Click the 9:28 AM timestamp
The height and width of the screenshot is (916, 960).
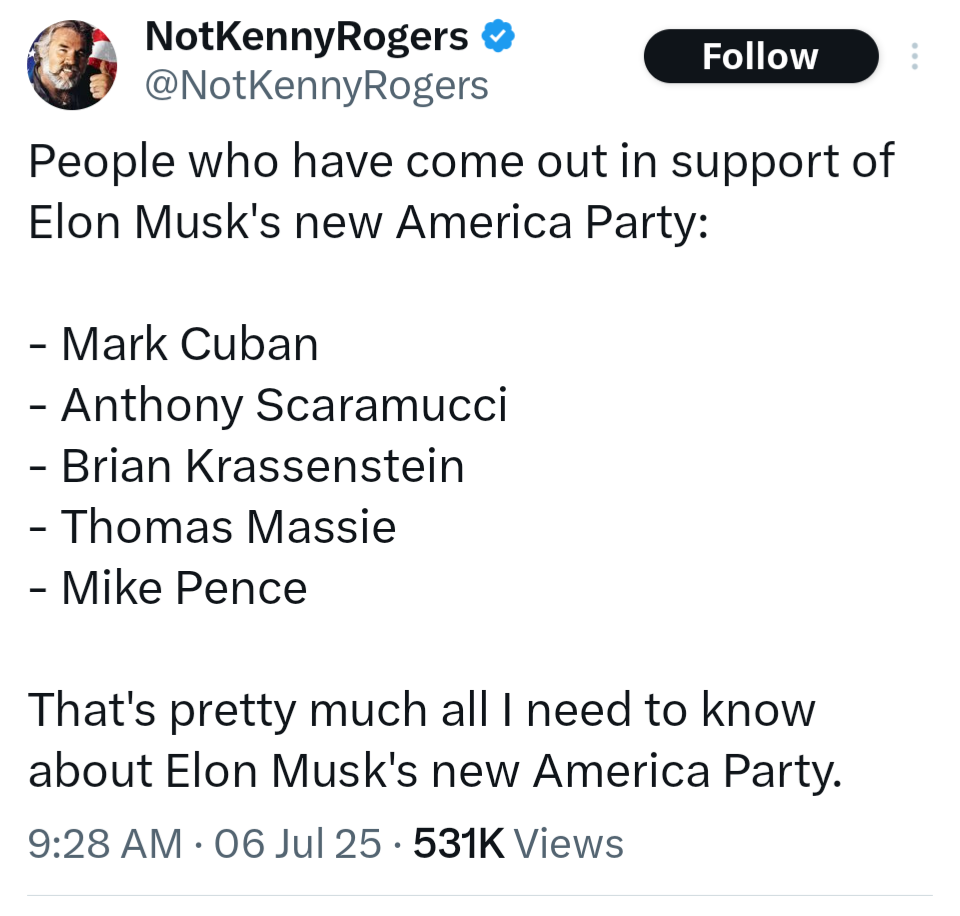[105, 843]
